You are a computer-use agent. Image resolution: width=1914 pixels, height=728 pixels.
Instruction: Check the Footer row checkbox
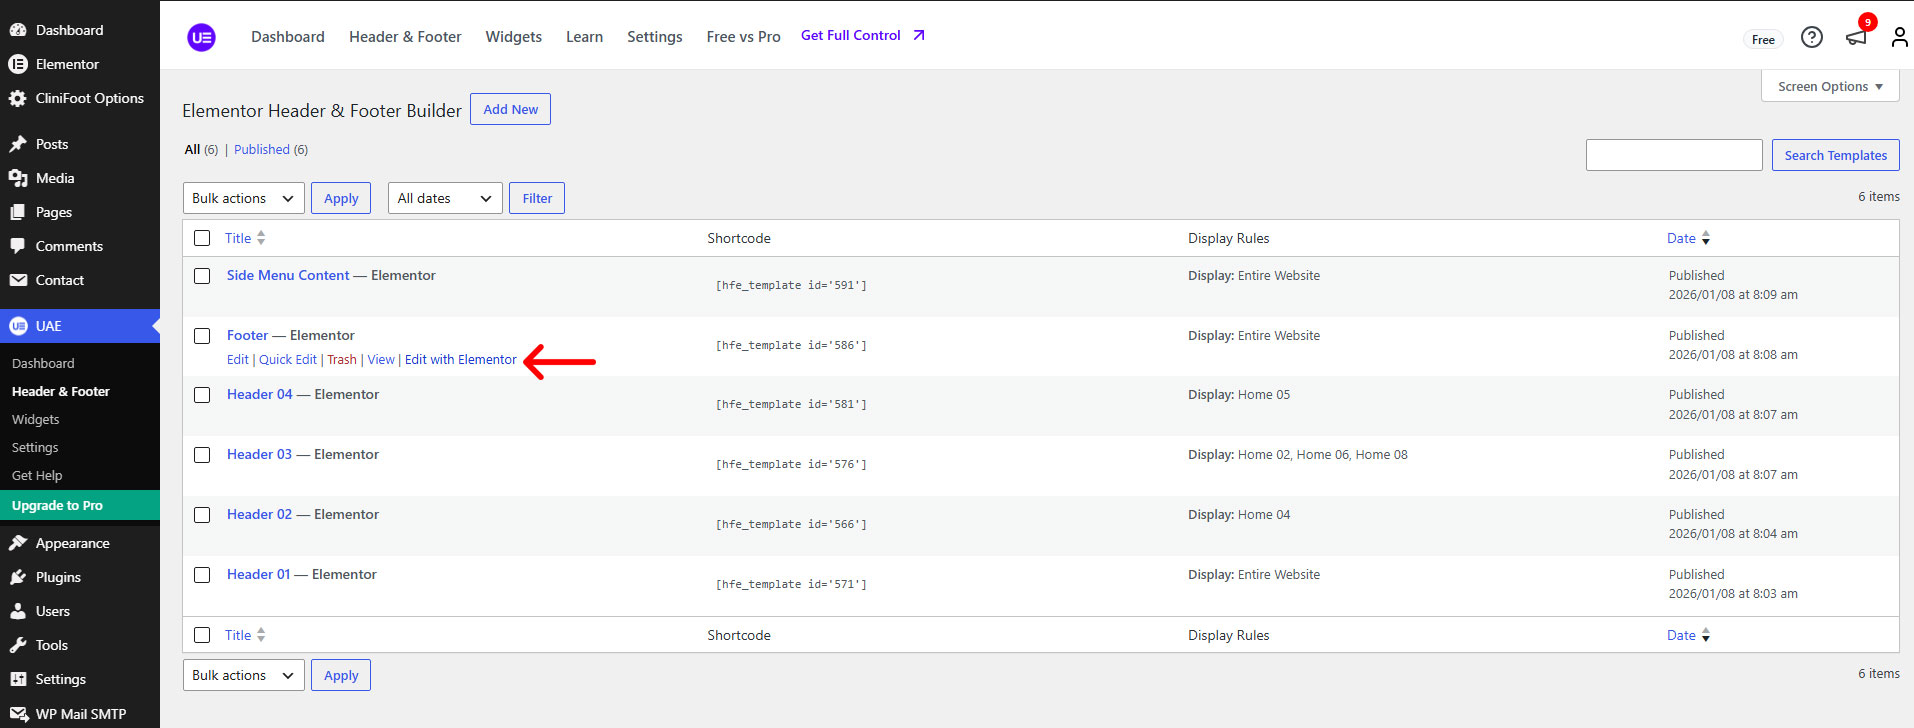tap(202, 336)
